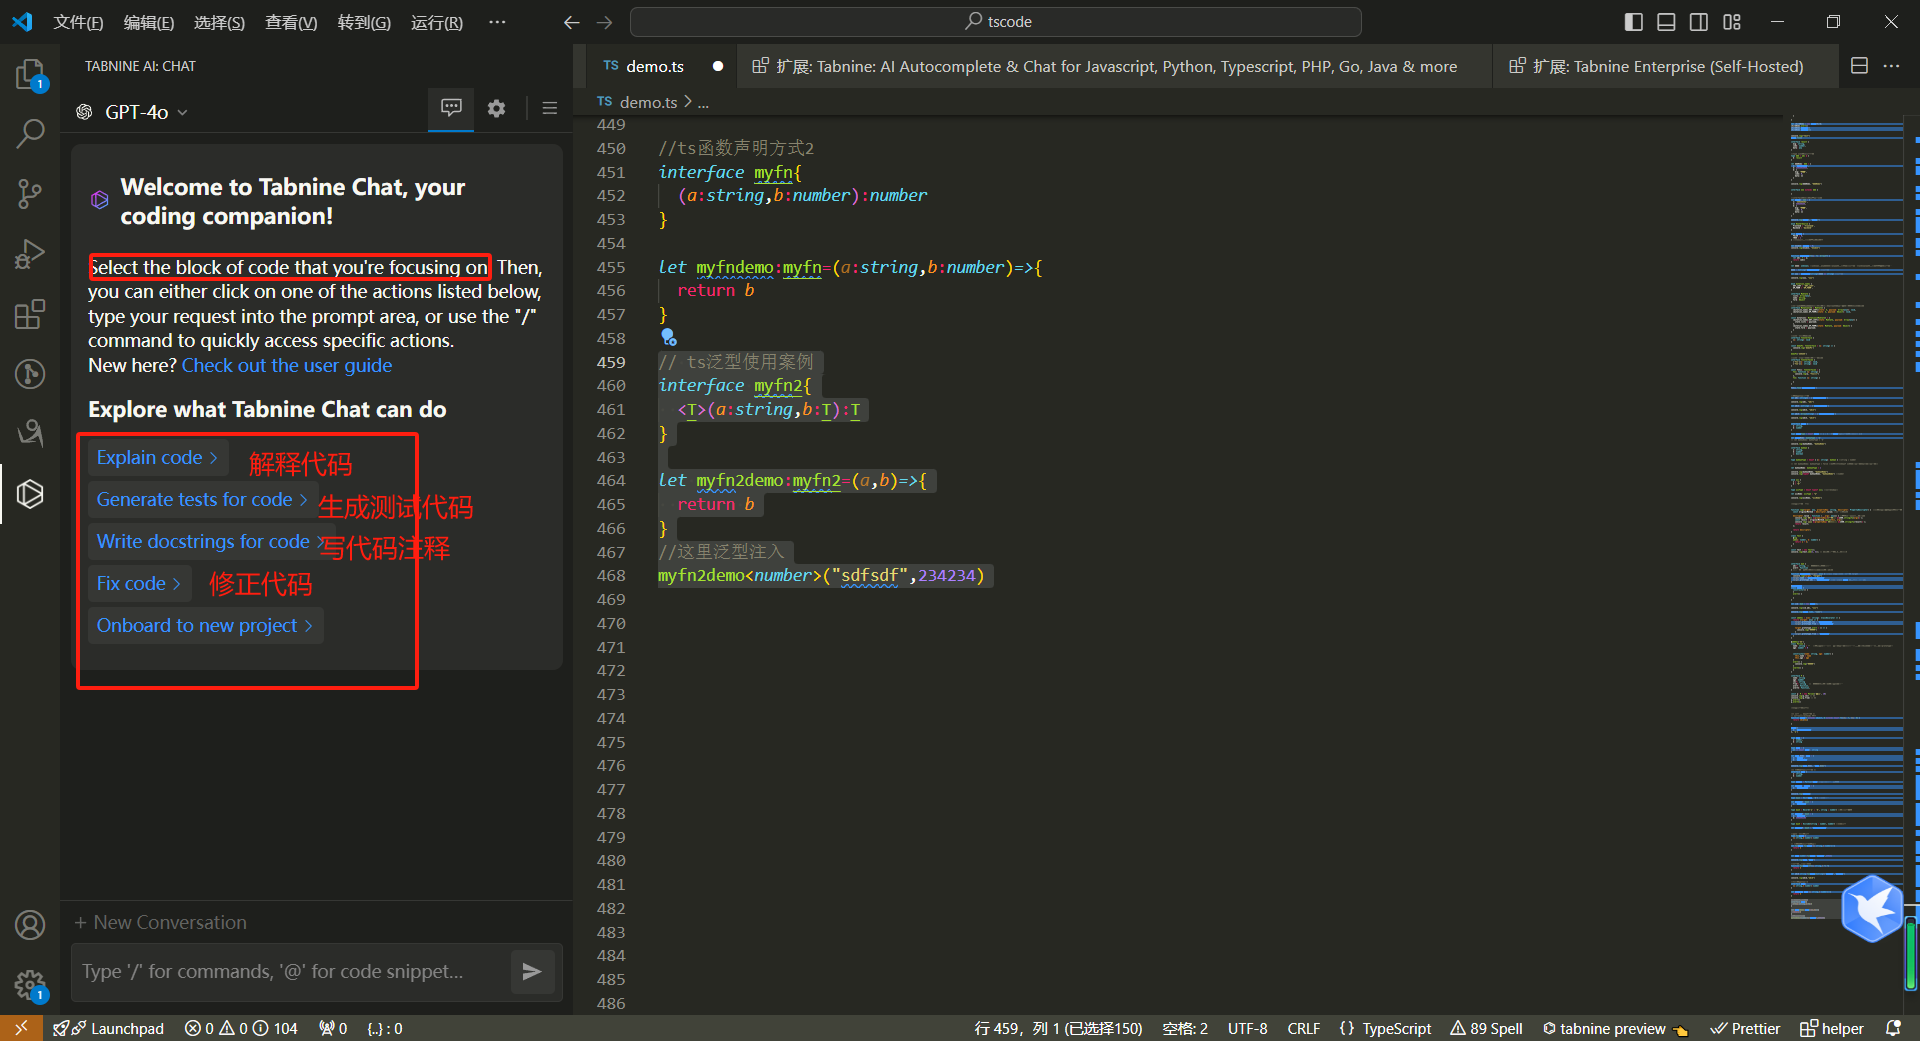Open the 文件(F) menu
Screen dimensions: 1920x1041
tap(78, 22)
